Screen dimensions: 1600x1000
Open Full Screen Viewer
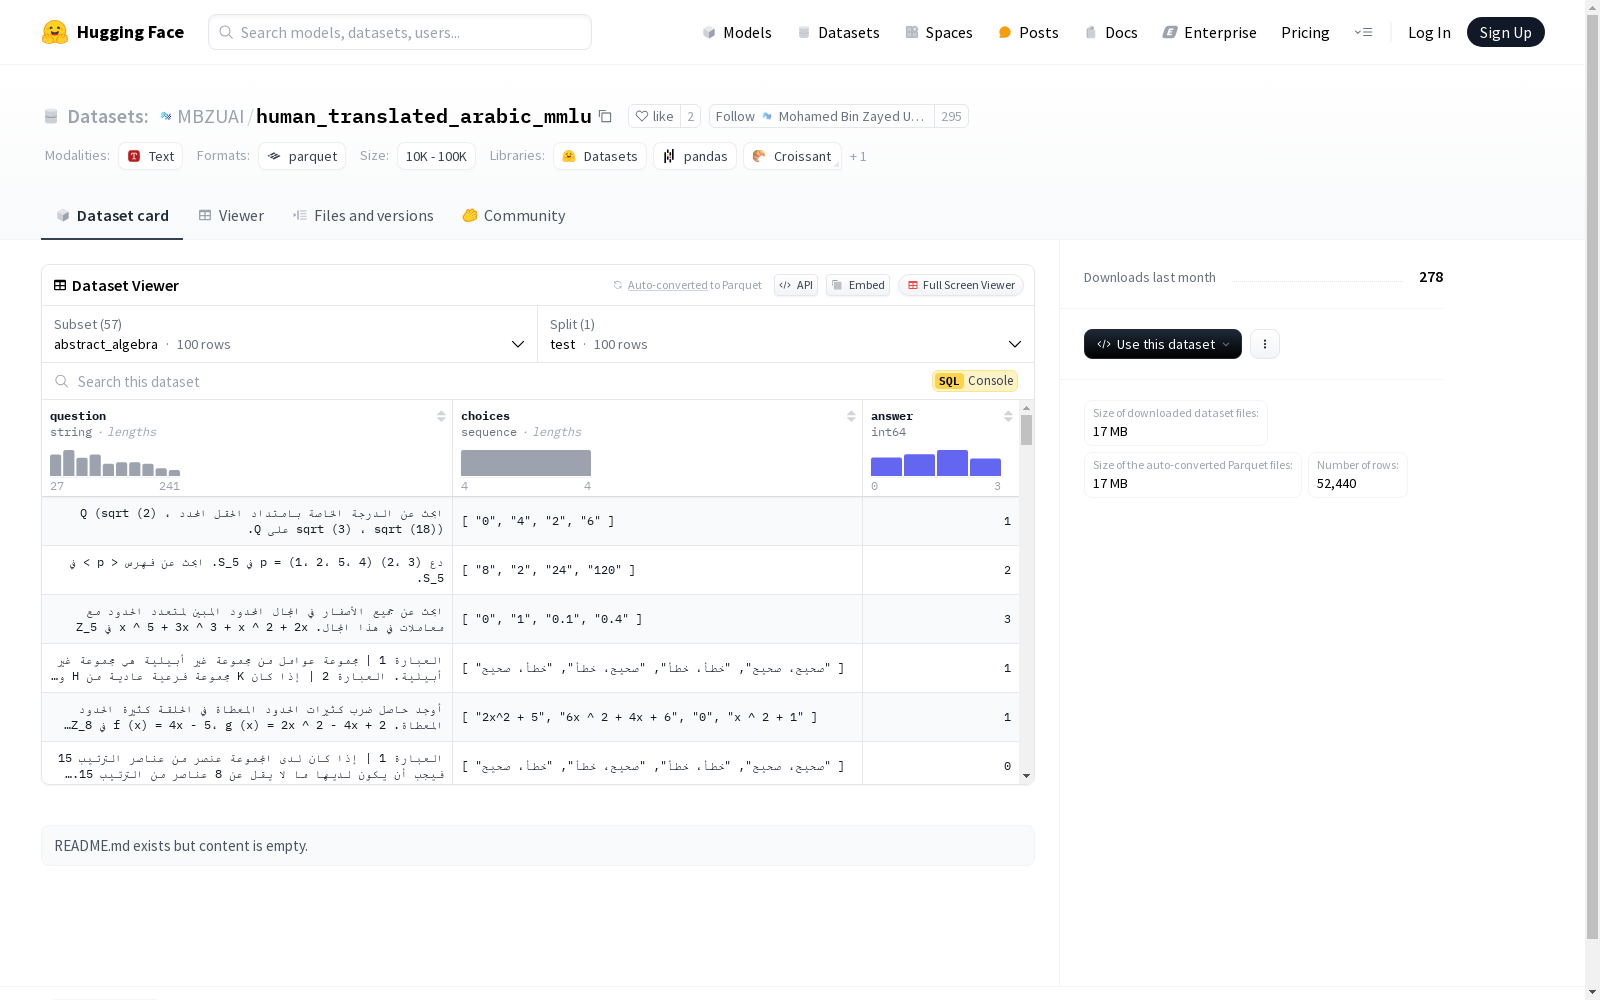point(961,285)
